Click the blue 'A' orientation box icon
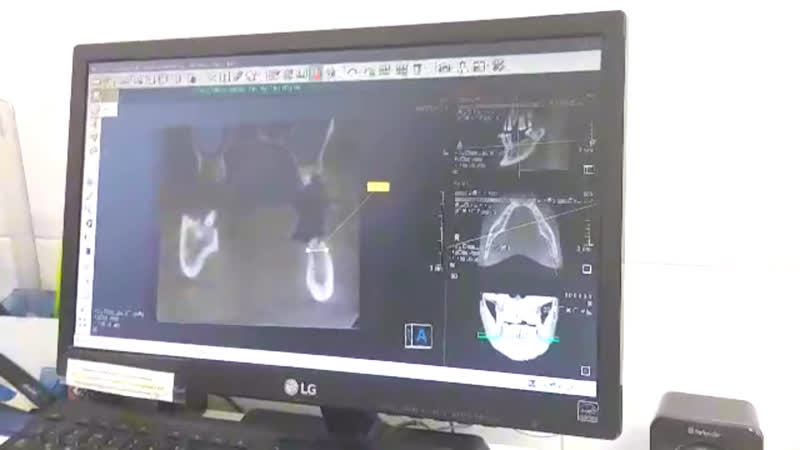Viewport: 800px width, 450px height. click(x=419, y=336)
